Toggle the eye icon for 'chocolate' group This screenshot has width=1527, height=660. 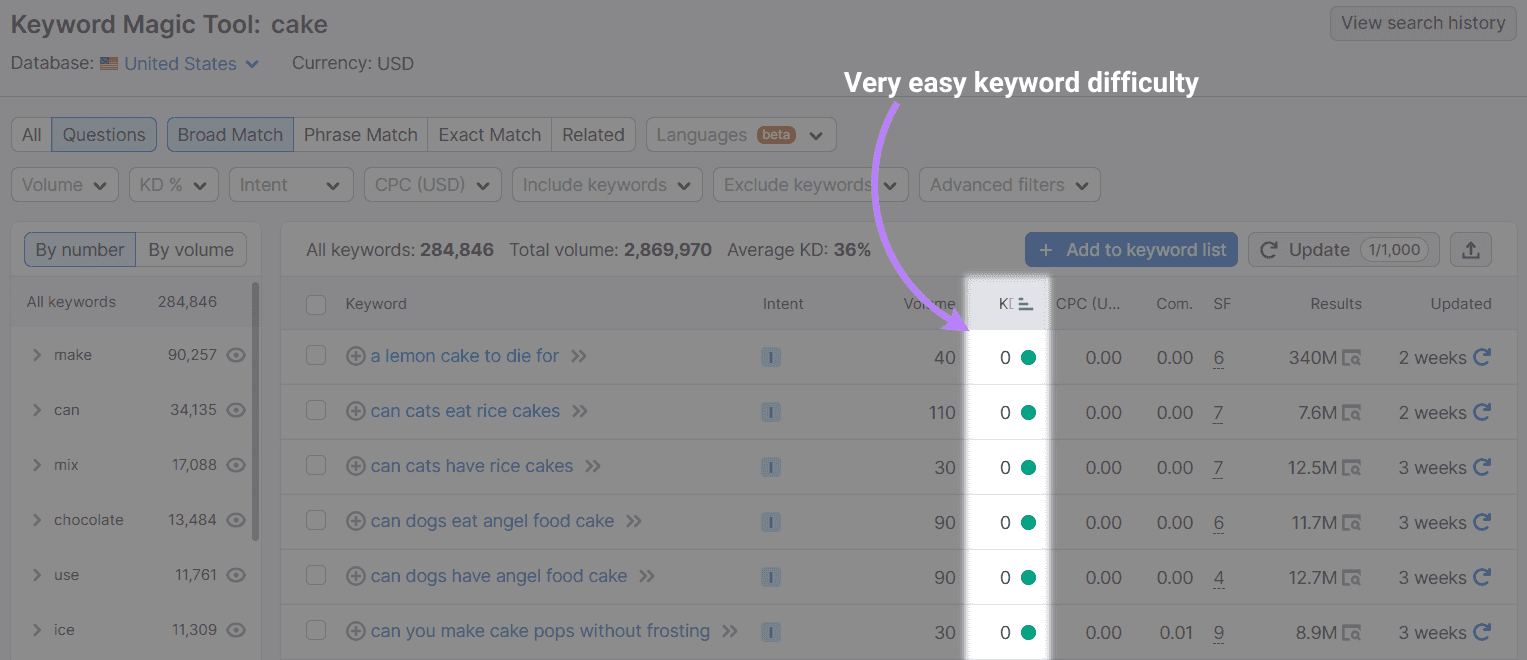pos(236,520)
